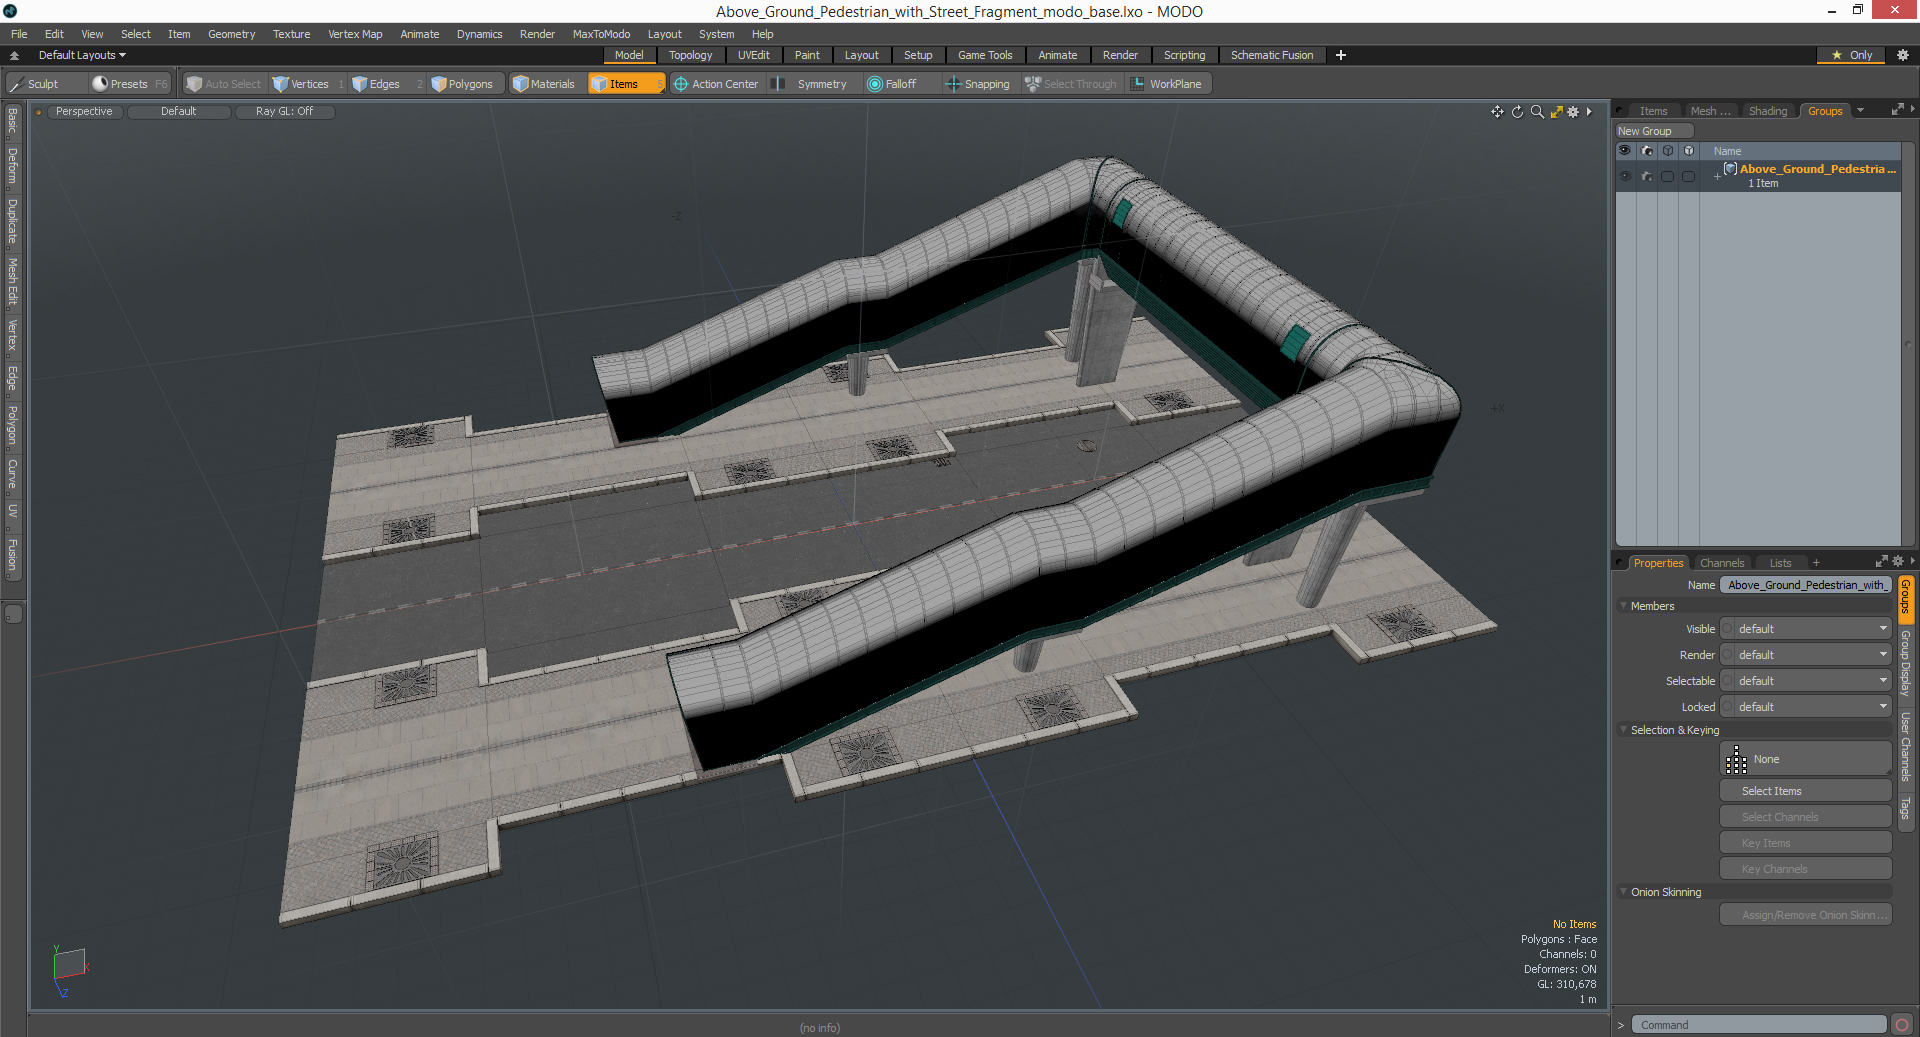Click the Command input field
The height and width of the screenshot is (1037, 1920).
pos(1759,1025)
